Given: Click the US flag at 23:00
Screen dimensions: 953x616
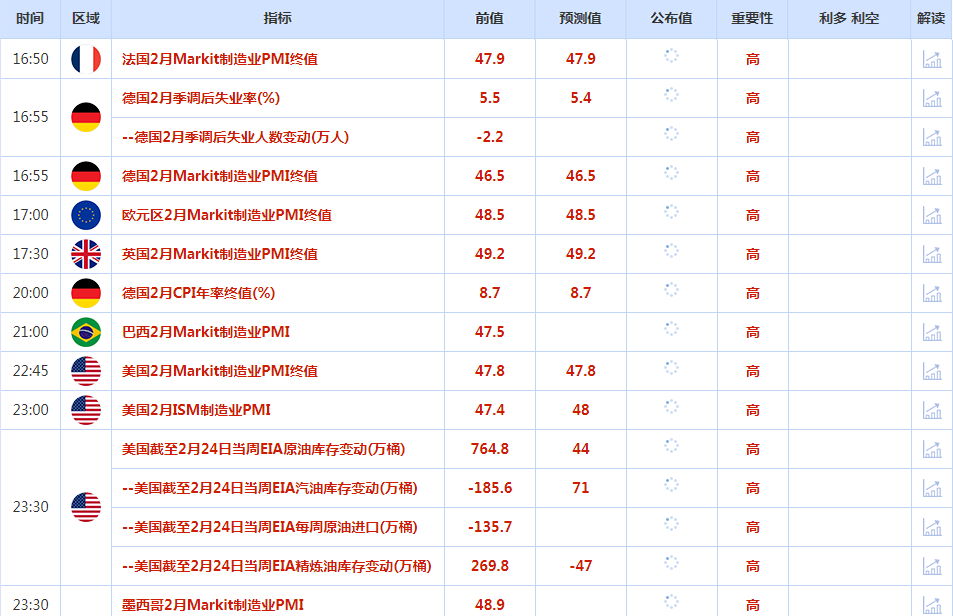Looking at the screenshot, I should [86, 410].
